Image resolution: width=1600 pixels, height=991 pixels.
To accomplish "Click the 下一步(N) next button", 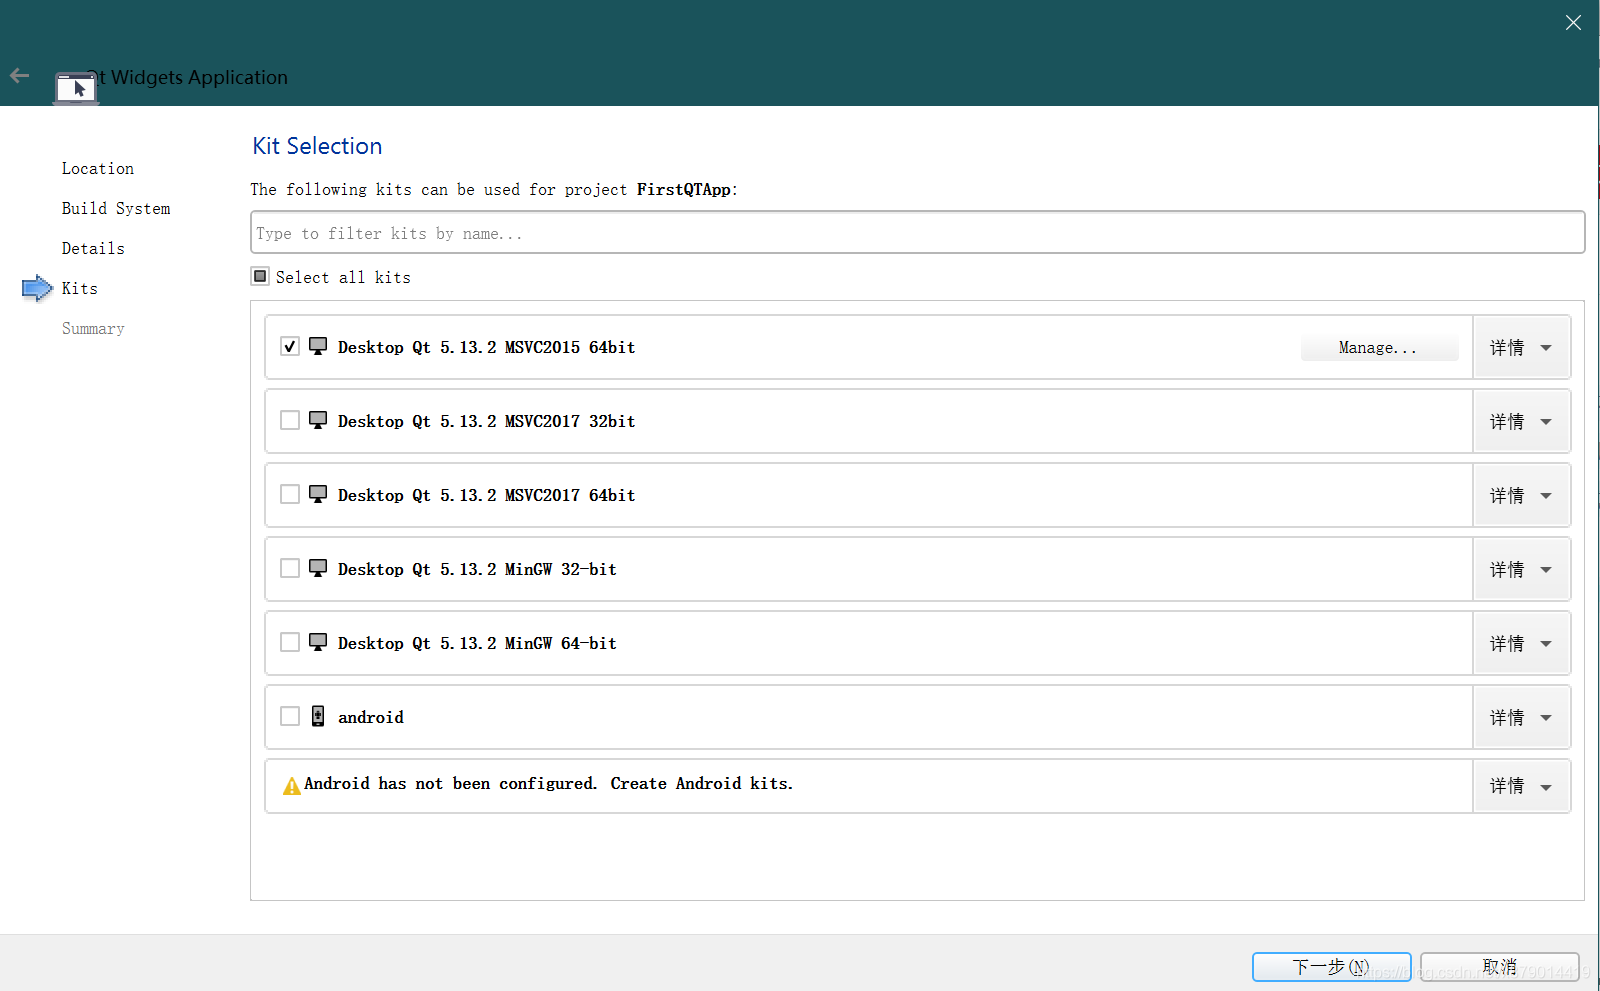I will [1331, 967].
